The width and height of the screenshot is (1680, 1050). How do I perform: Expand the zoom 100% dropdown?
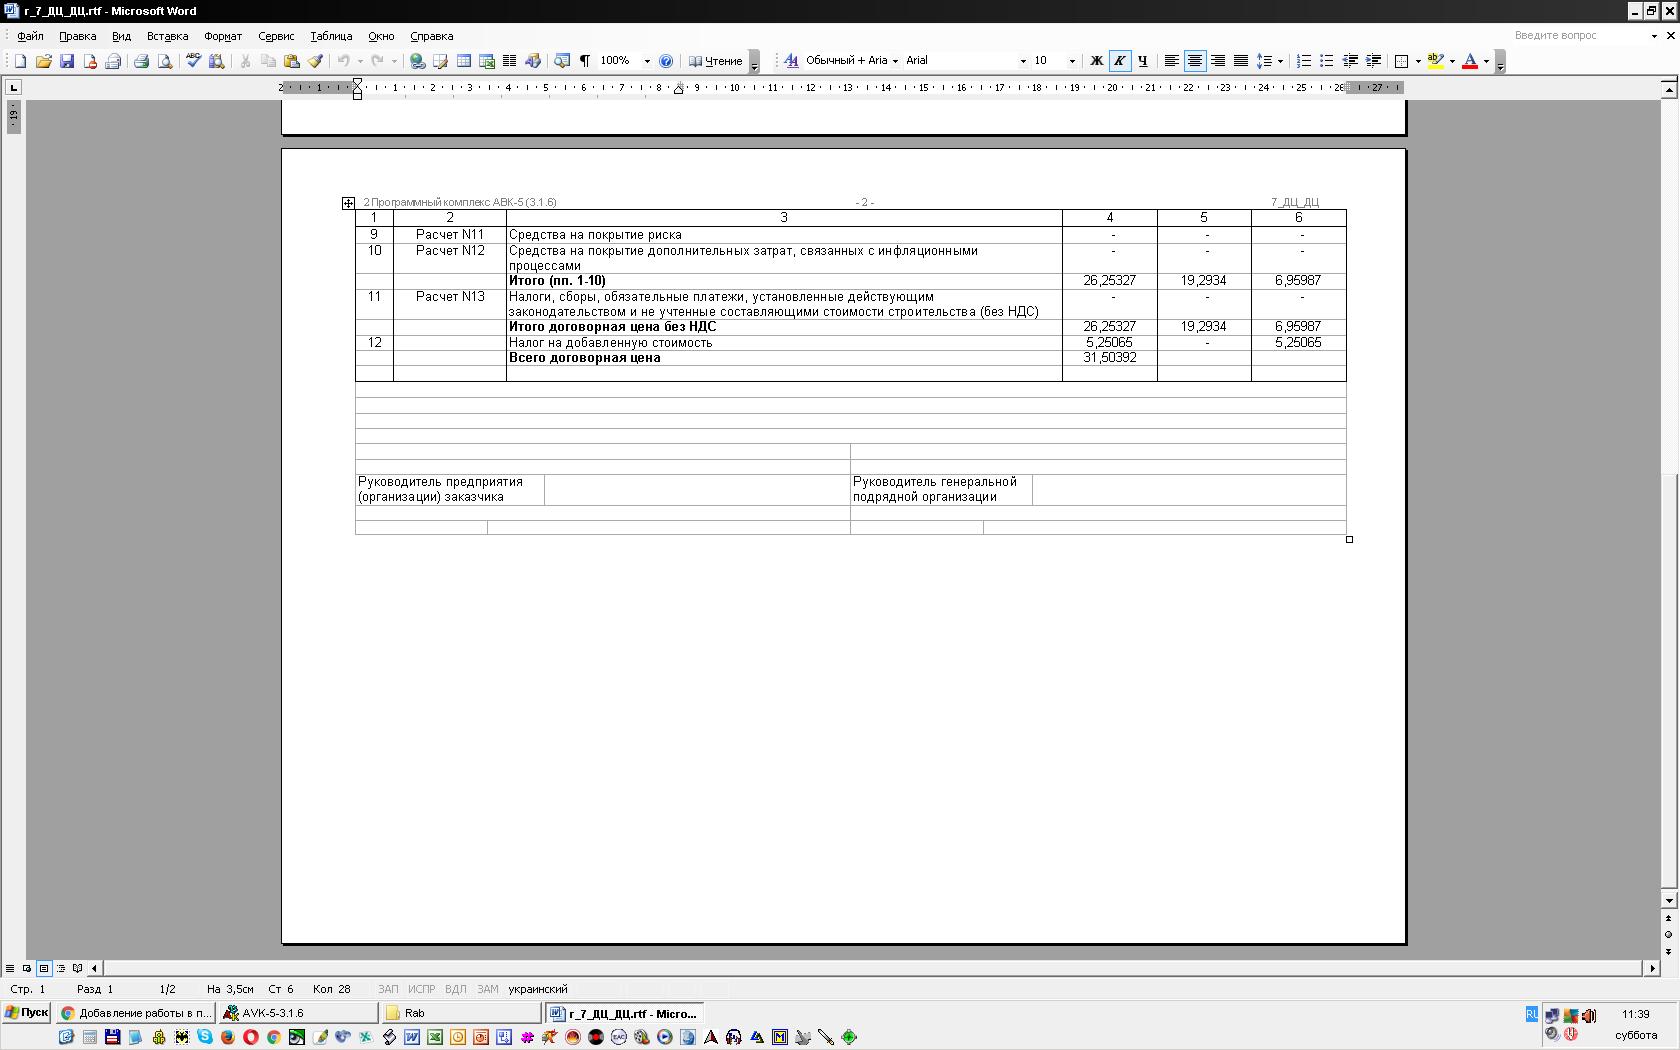647,61
